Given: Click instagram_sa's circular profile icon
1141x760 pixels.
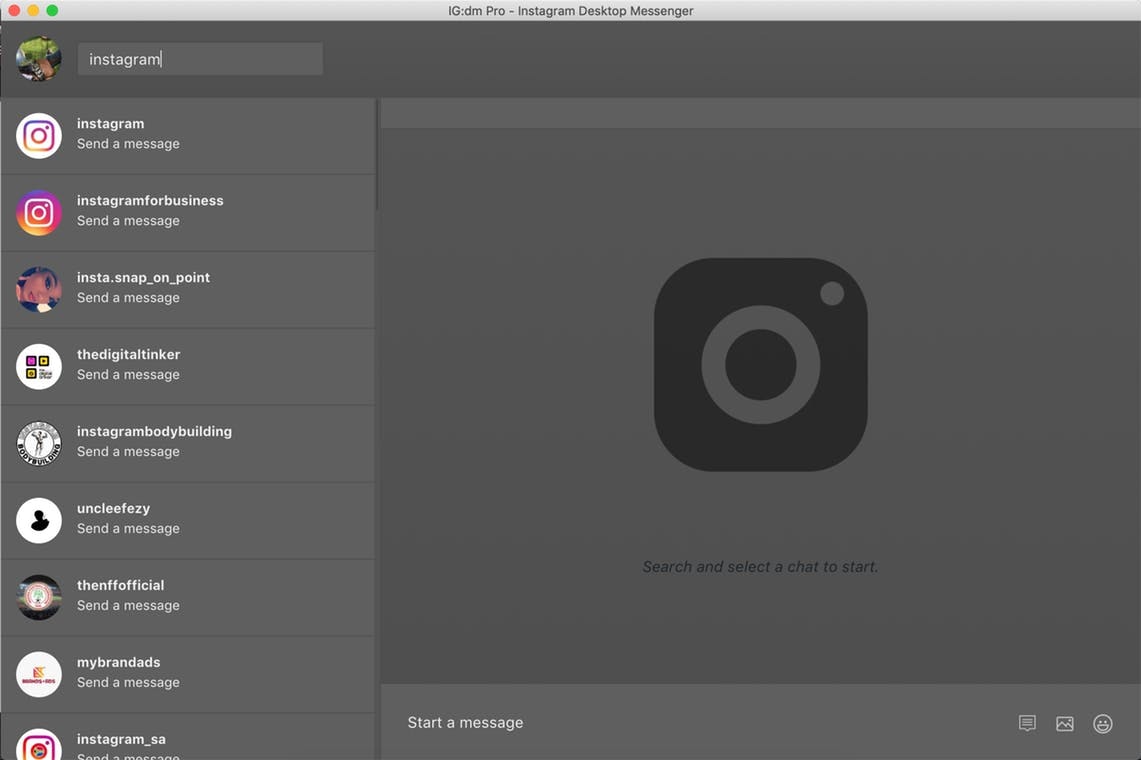Looking at the screenshot, I should tap(38, 745).
